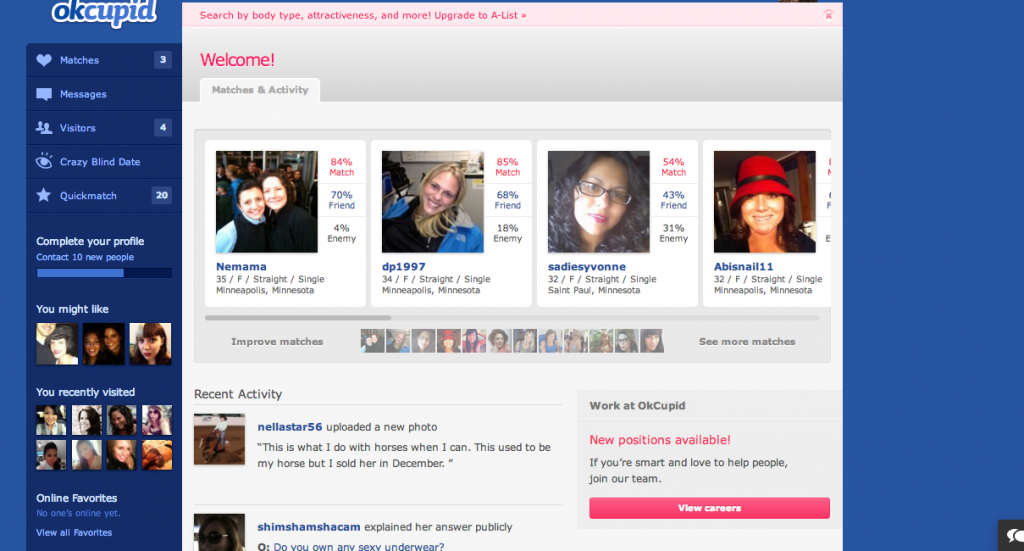Click the Quickmatch count badge showing 20
This screenshot has height=551, width=1024.
tap(161, 195)
